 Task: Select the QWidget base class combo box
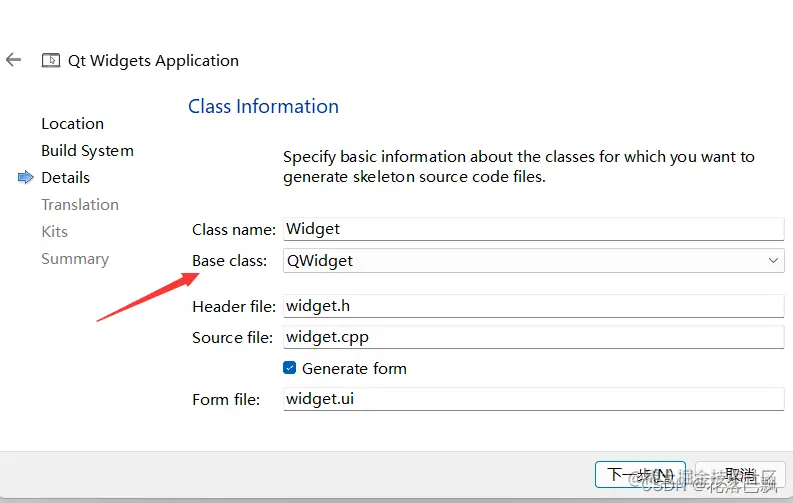click(534, 260)
